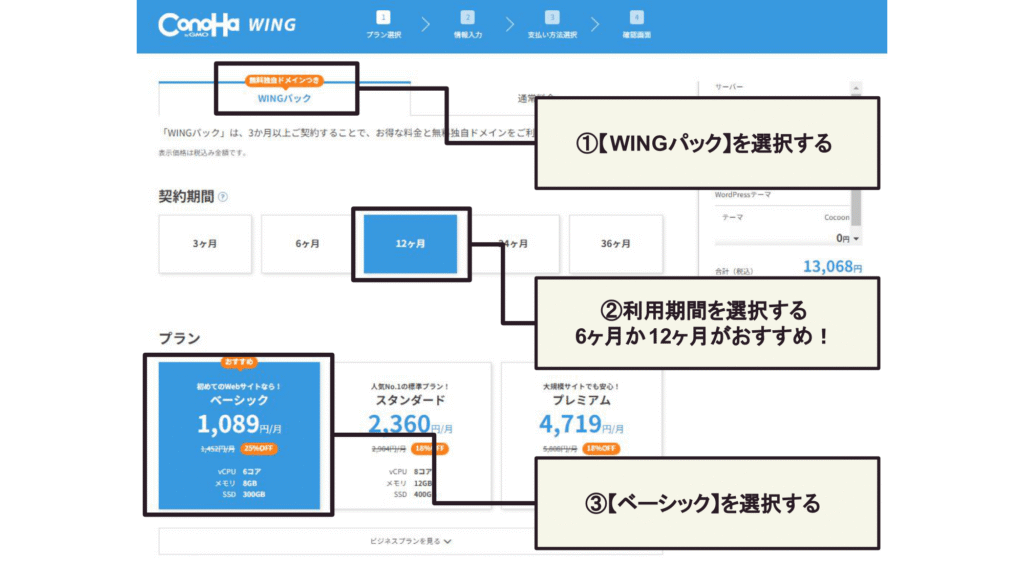The image size is (1024, 576).
Task: Click step 3 支払い方法選択 indicator
Action: (x=552, y=26)
